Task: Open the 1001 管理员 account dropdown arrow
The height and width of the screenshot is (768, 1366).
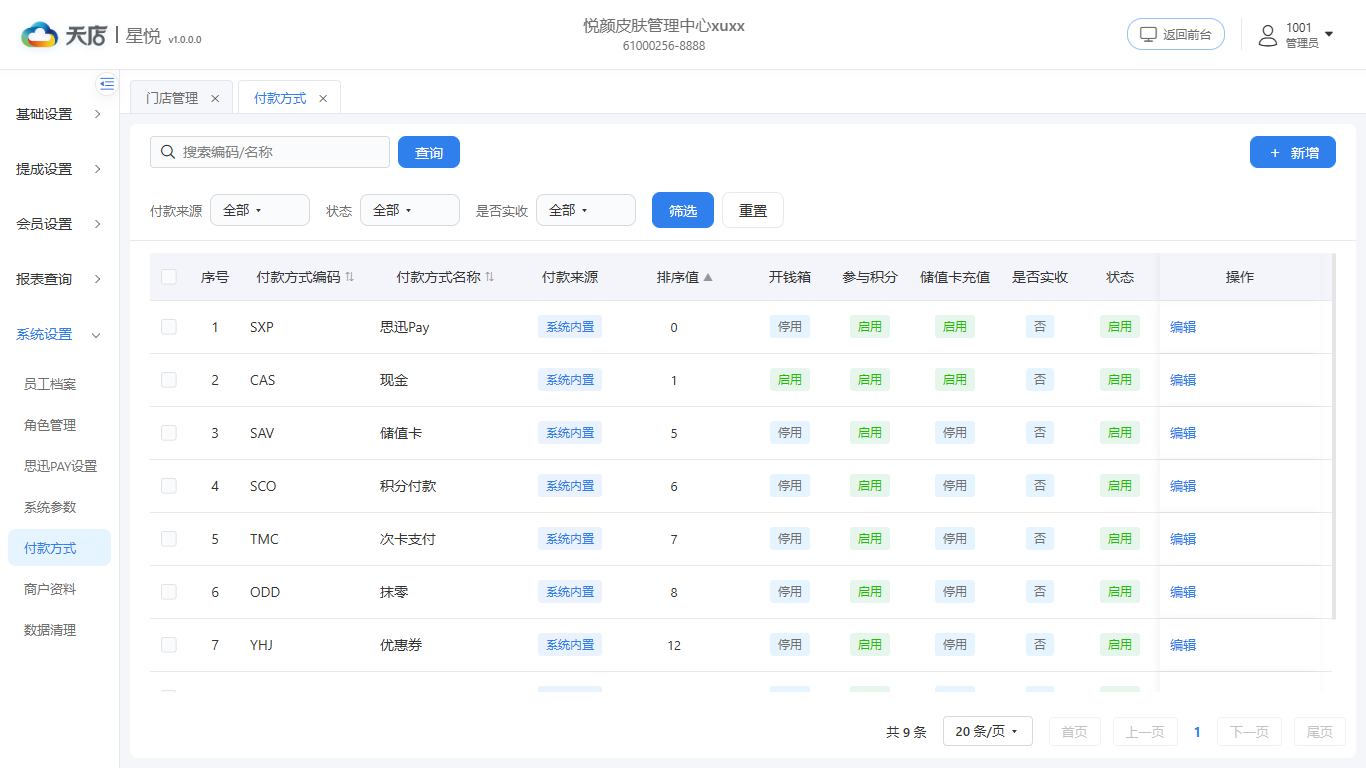Action: pyautogui.click(x=1329, y=34)
